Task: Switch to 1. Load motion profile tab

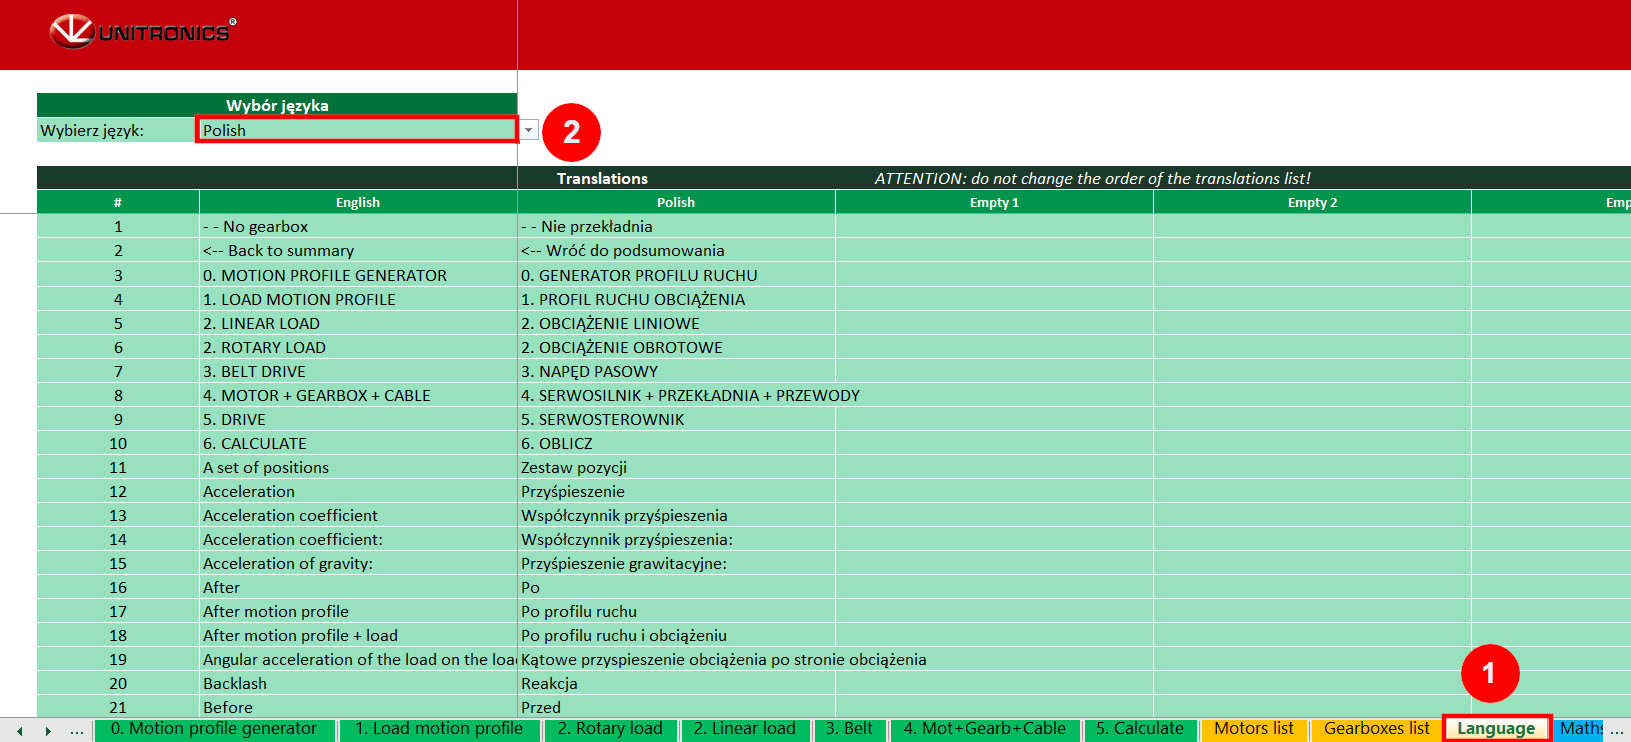Action: pyautogui.click(x=439, y=729)
